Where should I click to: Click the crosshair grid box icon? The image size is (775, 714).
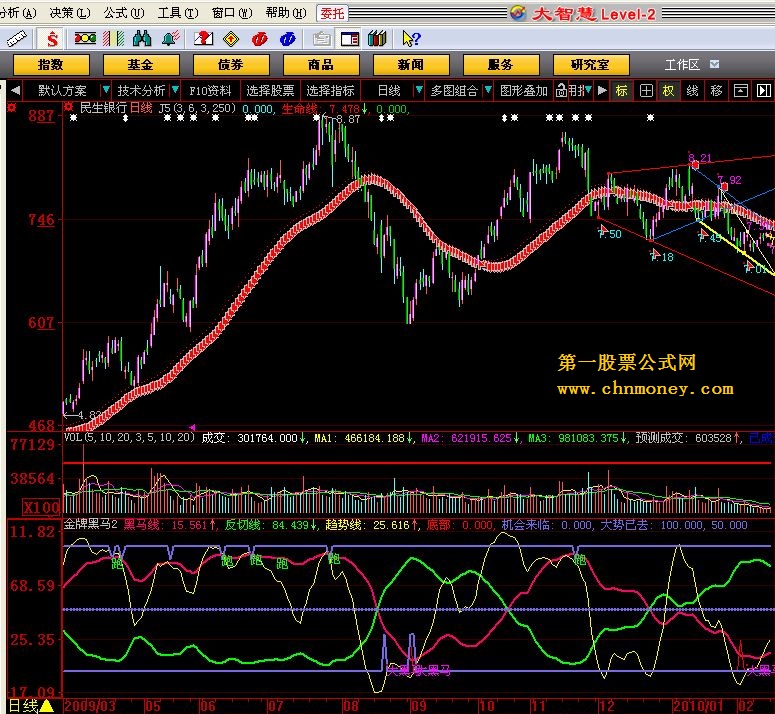[646, 91]
